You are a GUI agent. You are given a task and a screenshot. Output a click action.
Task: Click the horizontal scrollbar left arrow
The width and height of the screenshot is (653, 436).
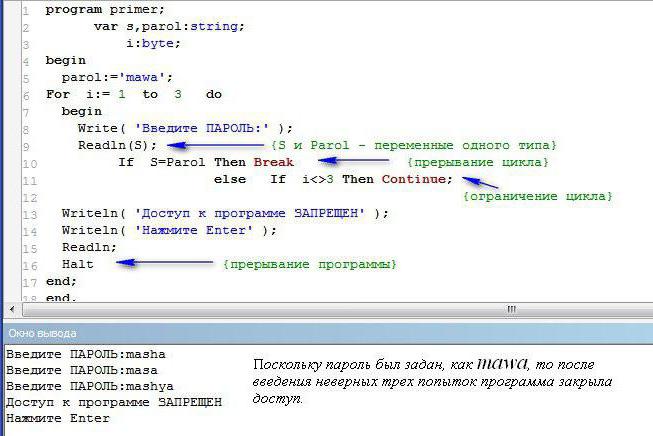tap(12, 309)
